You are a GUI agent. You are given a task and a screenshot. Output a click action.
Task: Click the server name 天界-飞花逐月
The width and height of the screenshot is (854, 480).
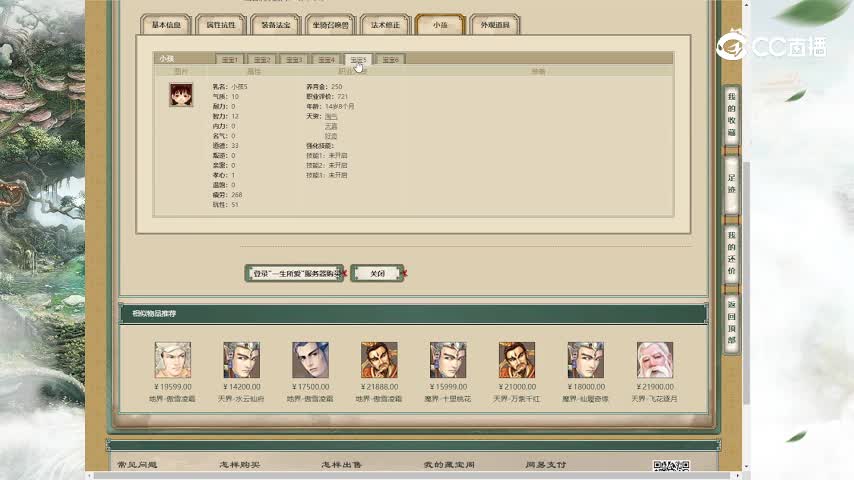pyautogui.click(x=655, y=399)
